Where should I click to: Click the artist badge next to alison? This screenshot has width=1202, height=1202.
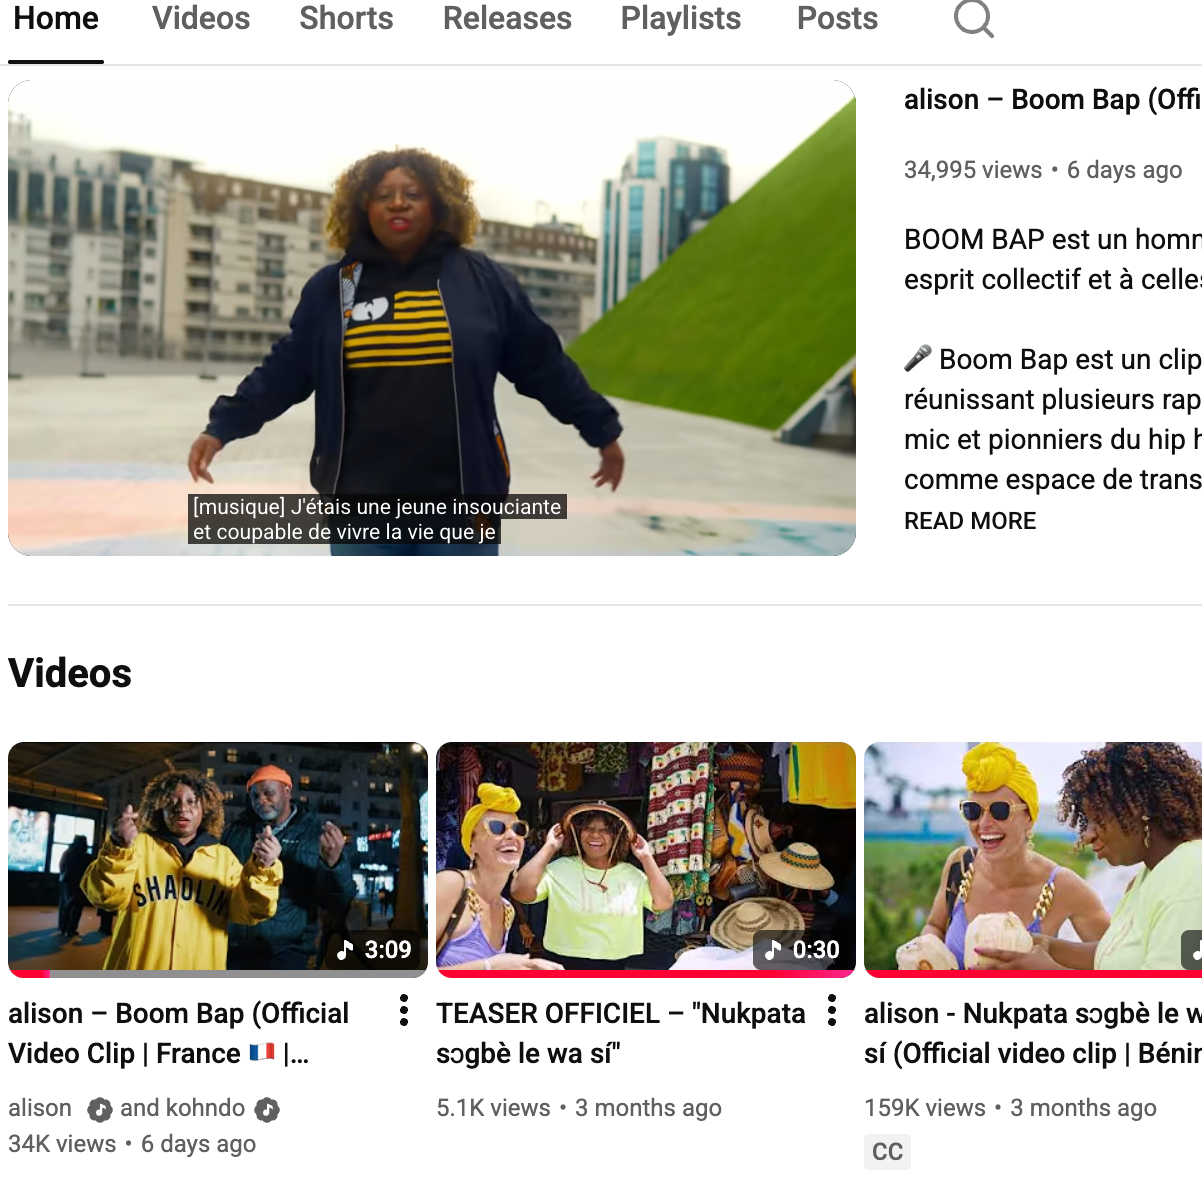(99, 1109)
